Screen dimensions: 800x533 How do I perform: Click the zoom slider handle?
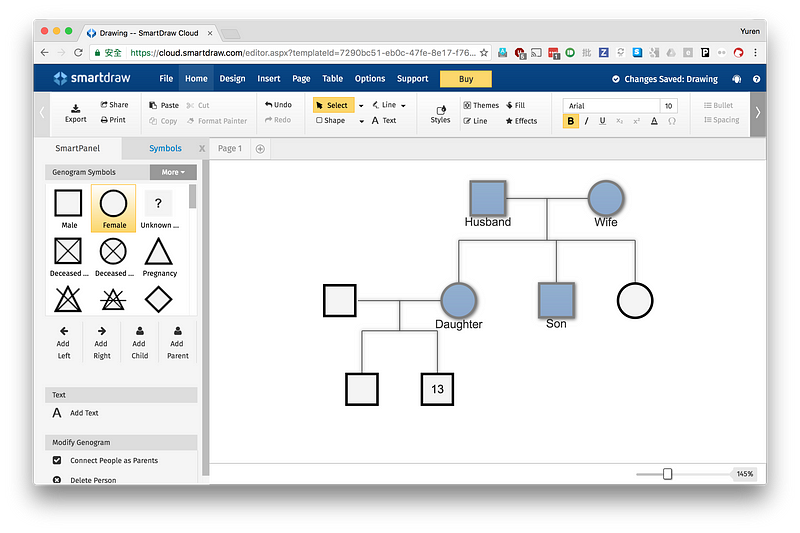(667, 474)
